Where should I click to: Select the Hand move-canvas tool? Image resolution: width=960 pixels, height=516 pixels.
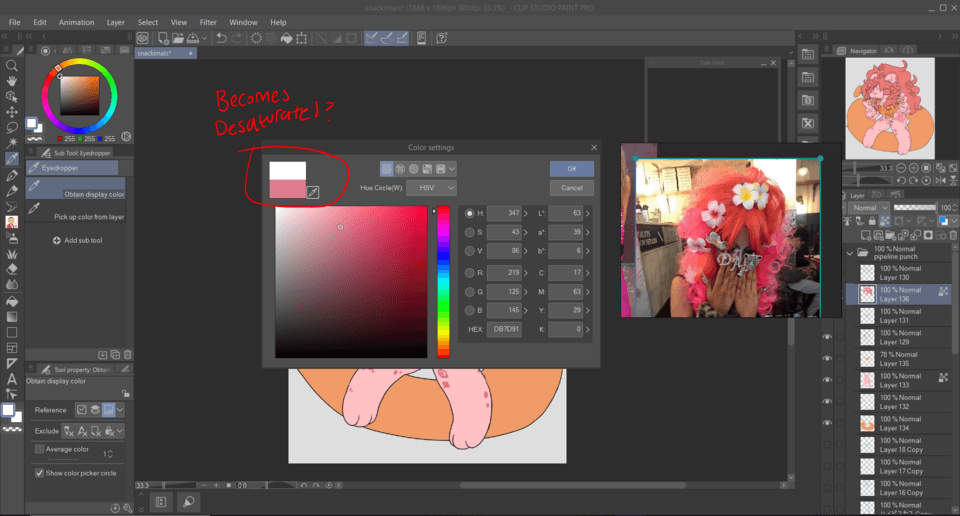click(12, 81)
